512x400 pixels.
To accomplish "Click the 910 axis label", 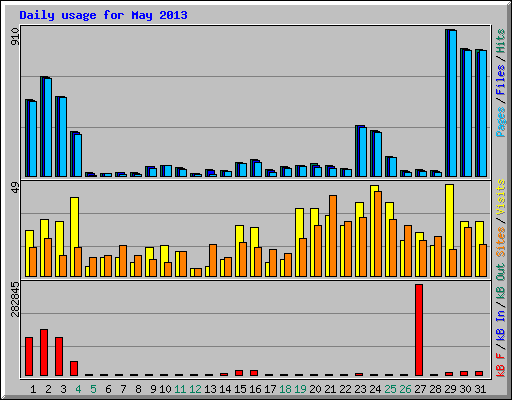I will click(x=15, y=37).
